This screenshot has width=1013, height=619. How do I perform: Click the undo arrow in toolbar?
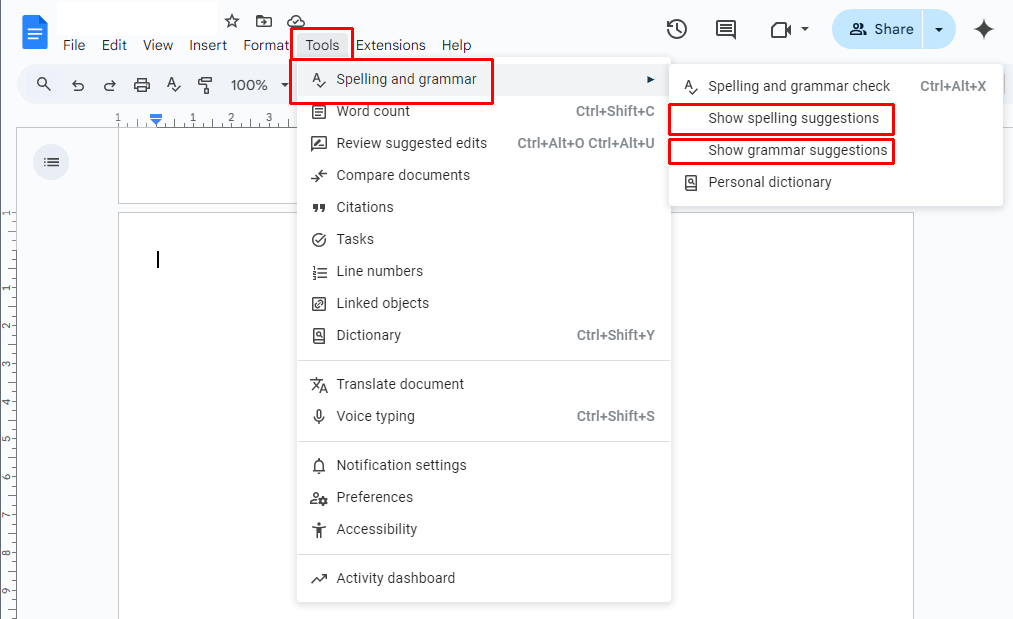click(78, 85)
